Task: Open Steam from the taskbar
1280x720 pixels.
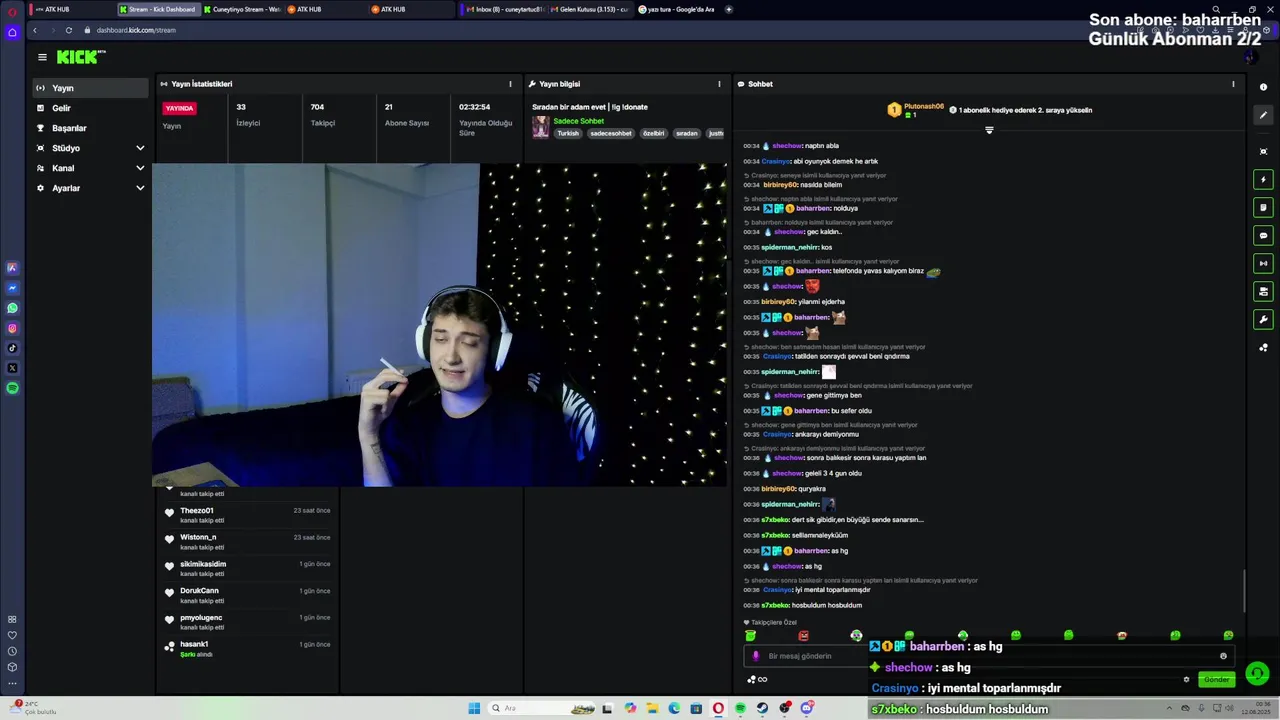Action: [762, 708]
